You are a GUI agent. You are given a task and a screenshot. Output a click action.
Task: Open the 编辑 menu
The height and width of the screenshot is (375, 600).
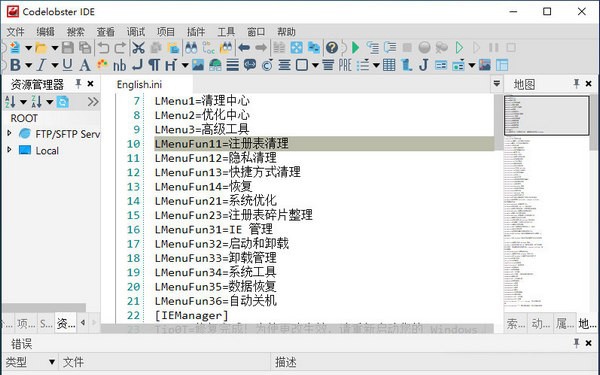[x=45, y=32]
